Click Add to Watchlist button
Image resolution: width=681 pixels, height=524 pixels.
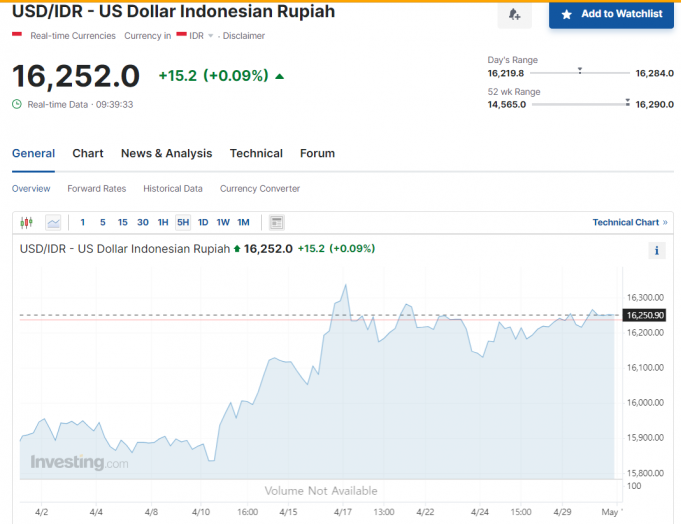(x=611, y=14)
